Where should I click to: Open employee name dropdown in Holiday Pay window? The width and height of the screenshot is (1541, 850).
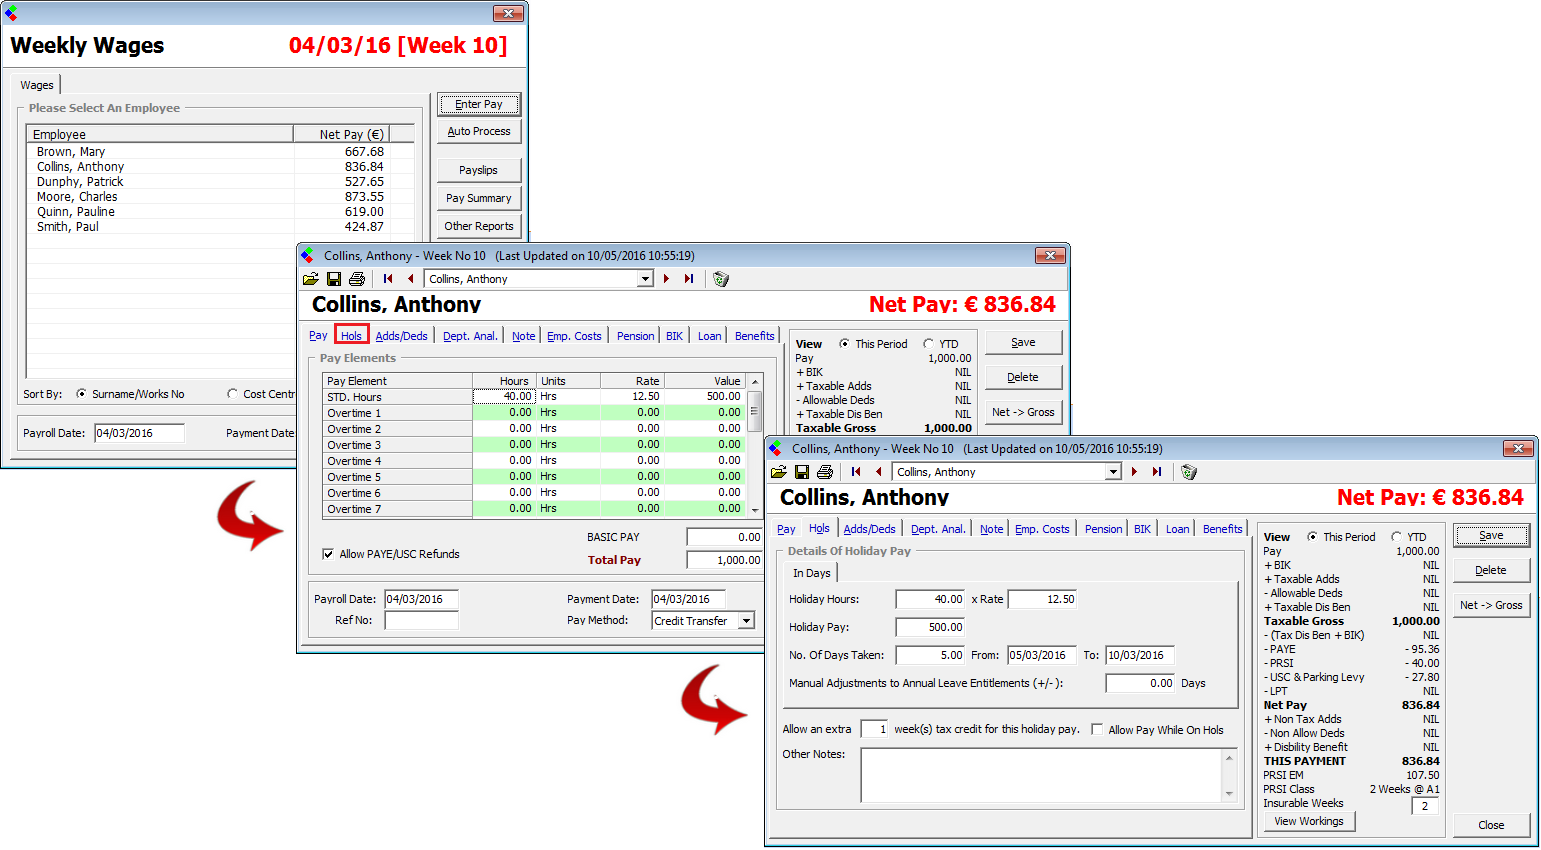coord(1113,472)
